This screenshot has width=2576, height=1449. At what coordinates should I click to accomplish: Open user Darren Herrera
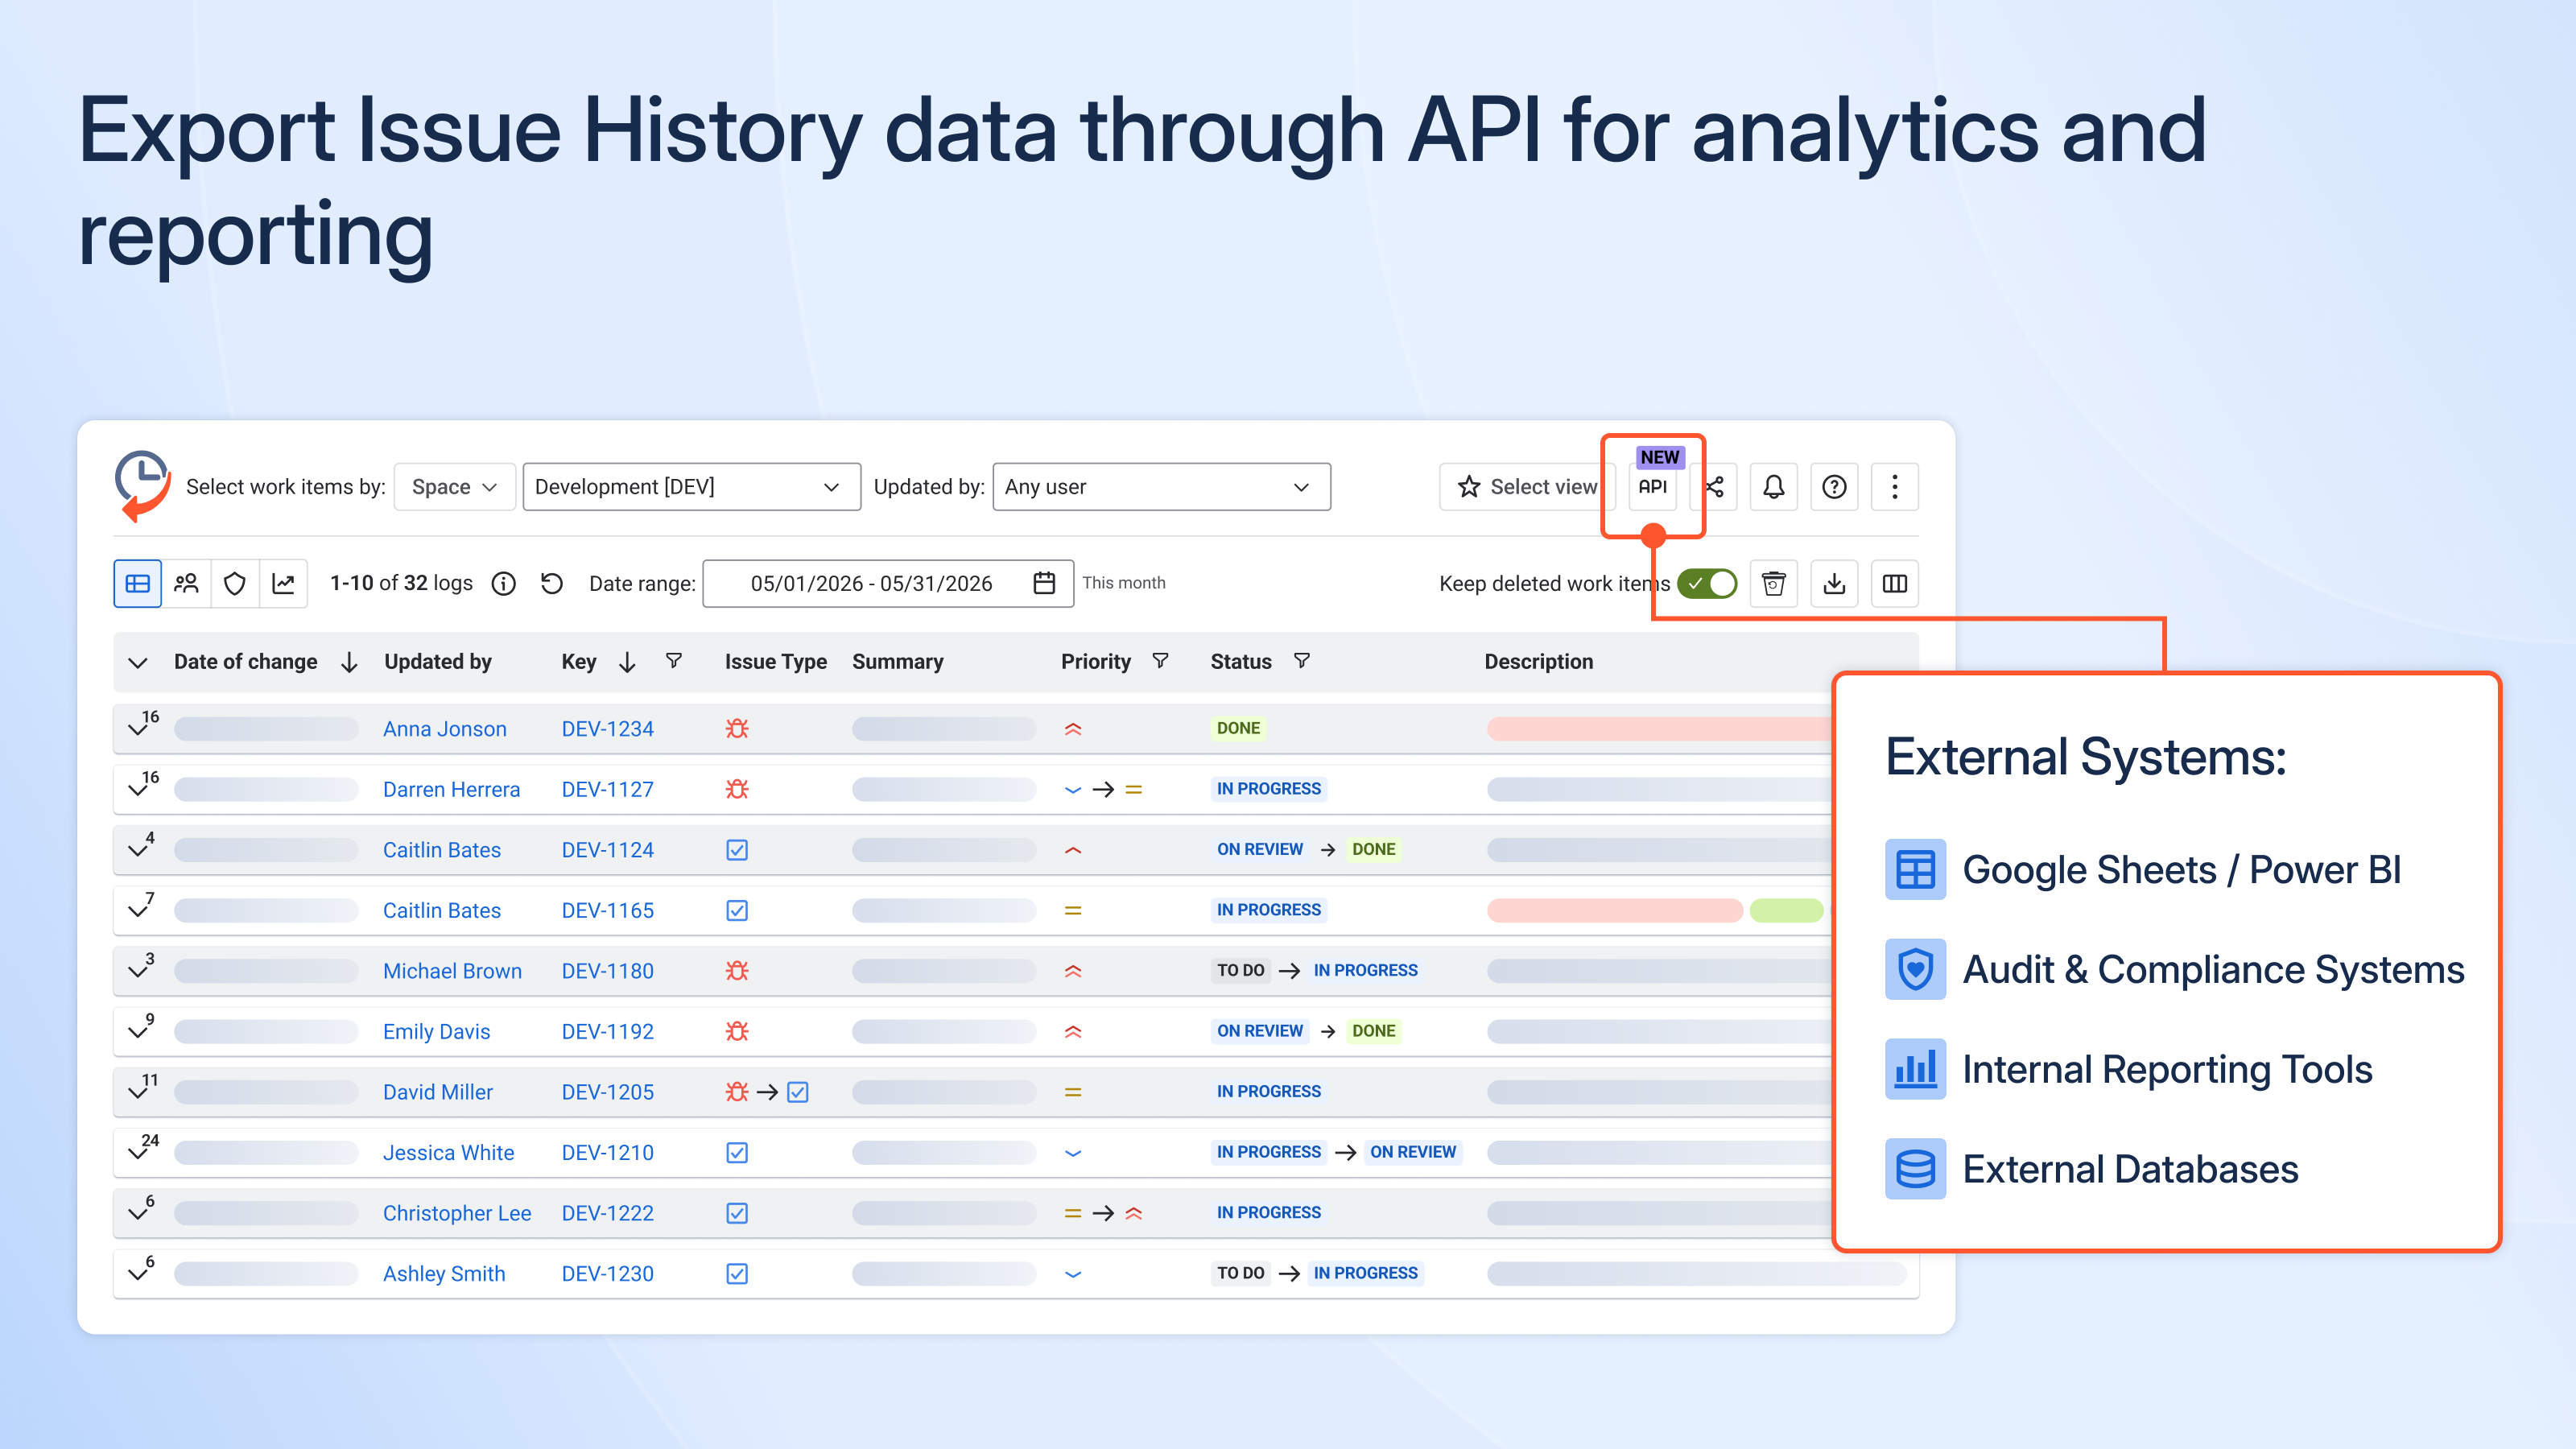pos(451,789)
